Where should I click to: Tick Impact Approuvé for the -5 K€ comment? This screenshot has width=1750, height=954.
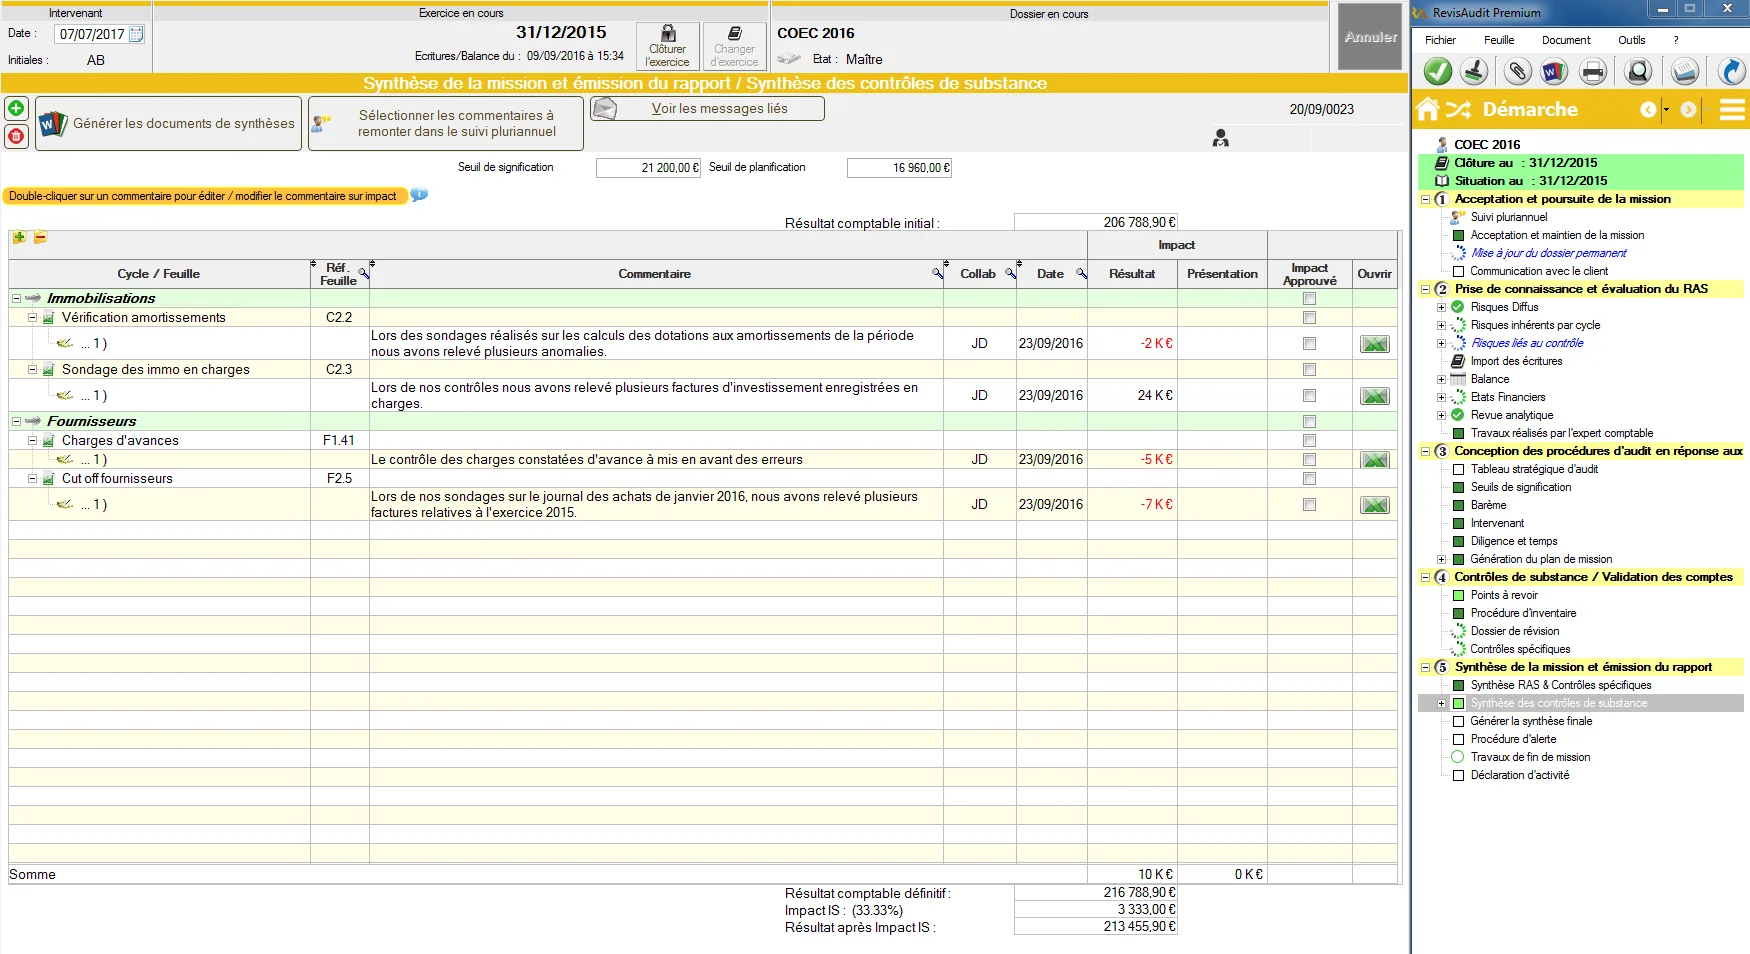click(x=1309, y=460)
